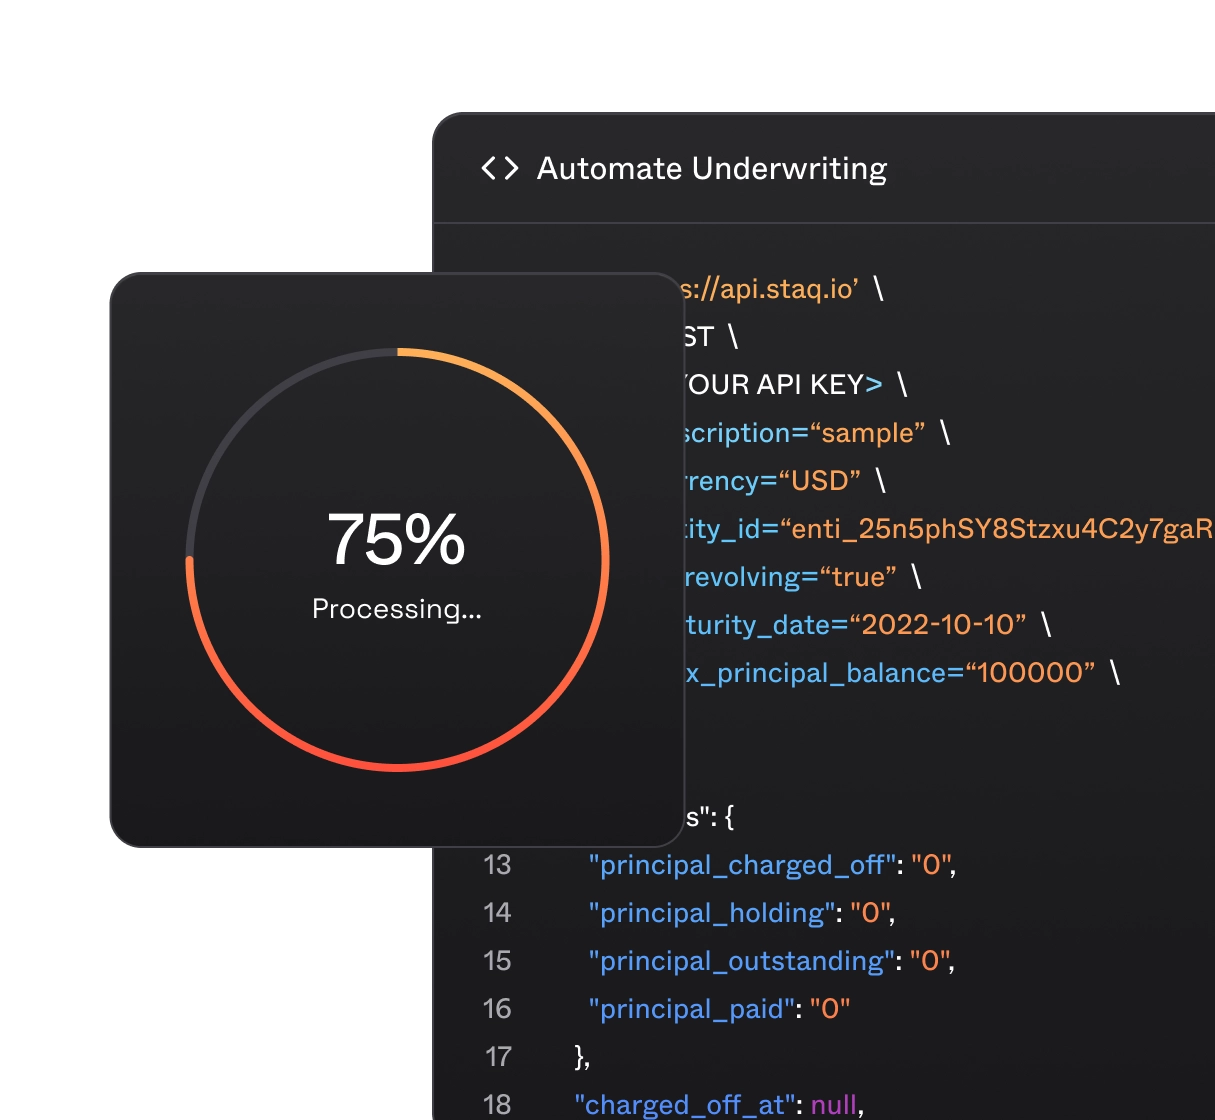The height and width of the screenshot is (1120, 1215).
Task: Select the "principal_charged_off" key
Action: pyautogui.click(x=741, y=865)
